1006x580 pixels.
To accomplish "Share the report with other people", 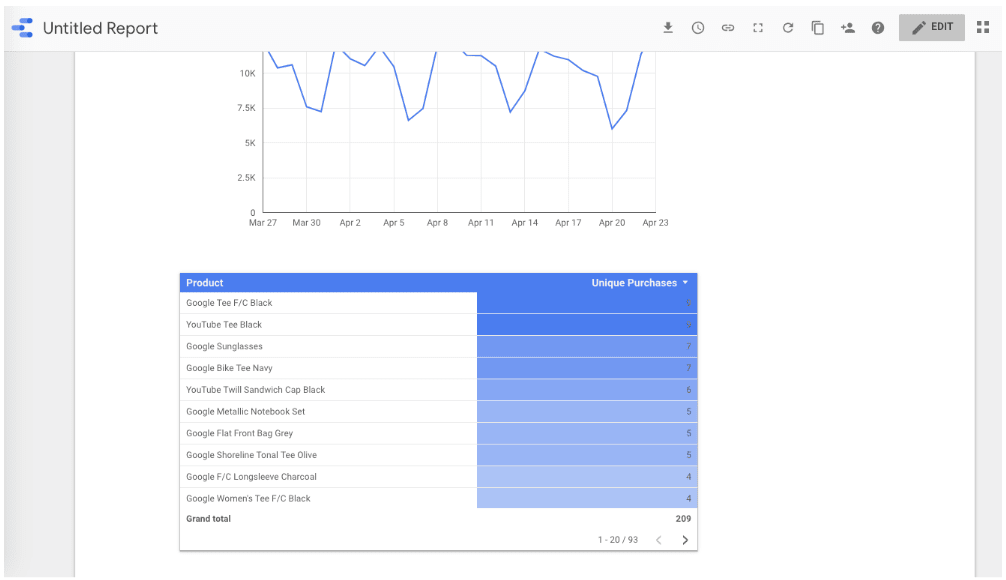I will pyautogui.click(x=847, y=27).
